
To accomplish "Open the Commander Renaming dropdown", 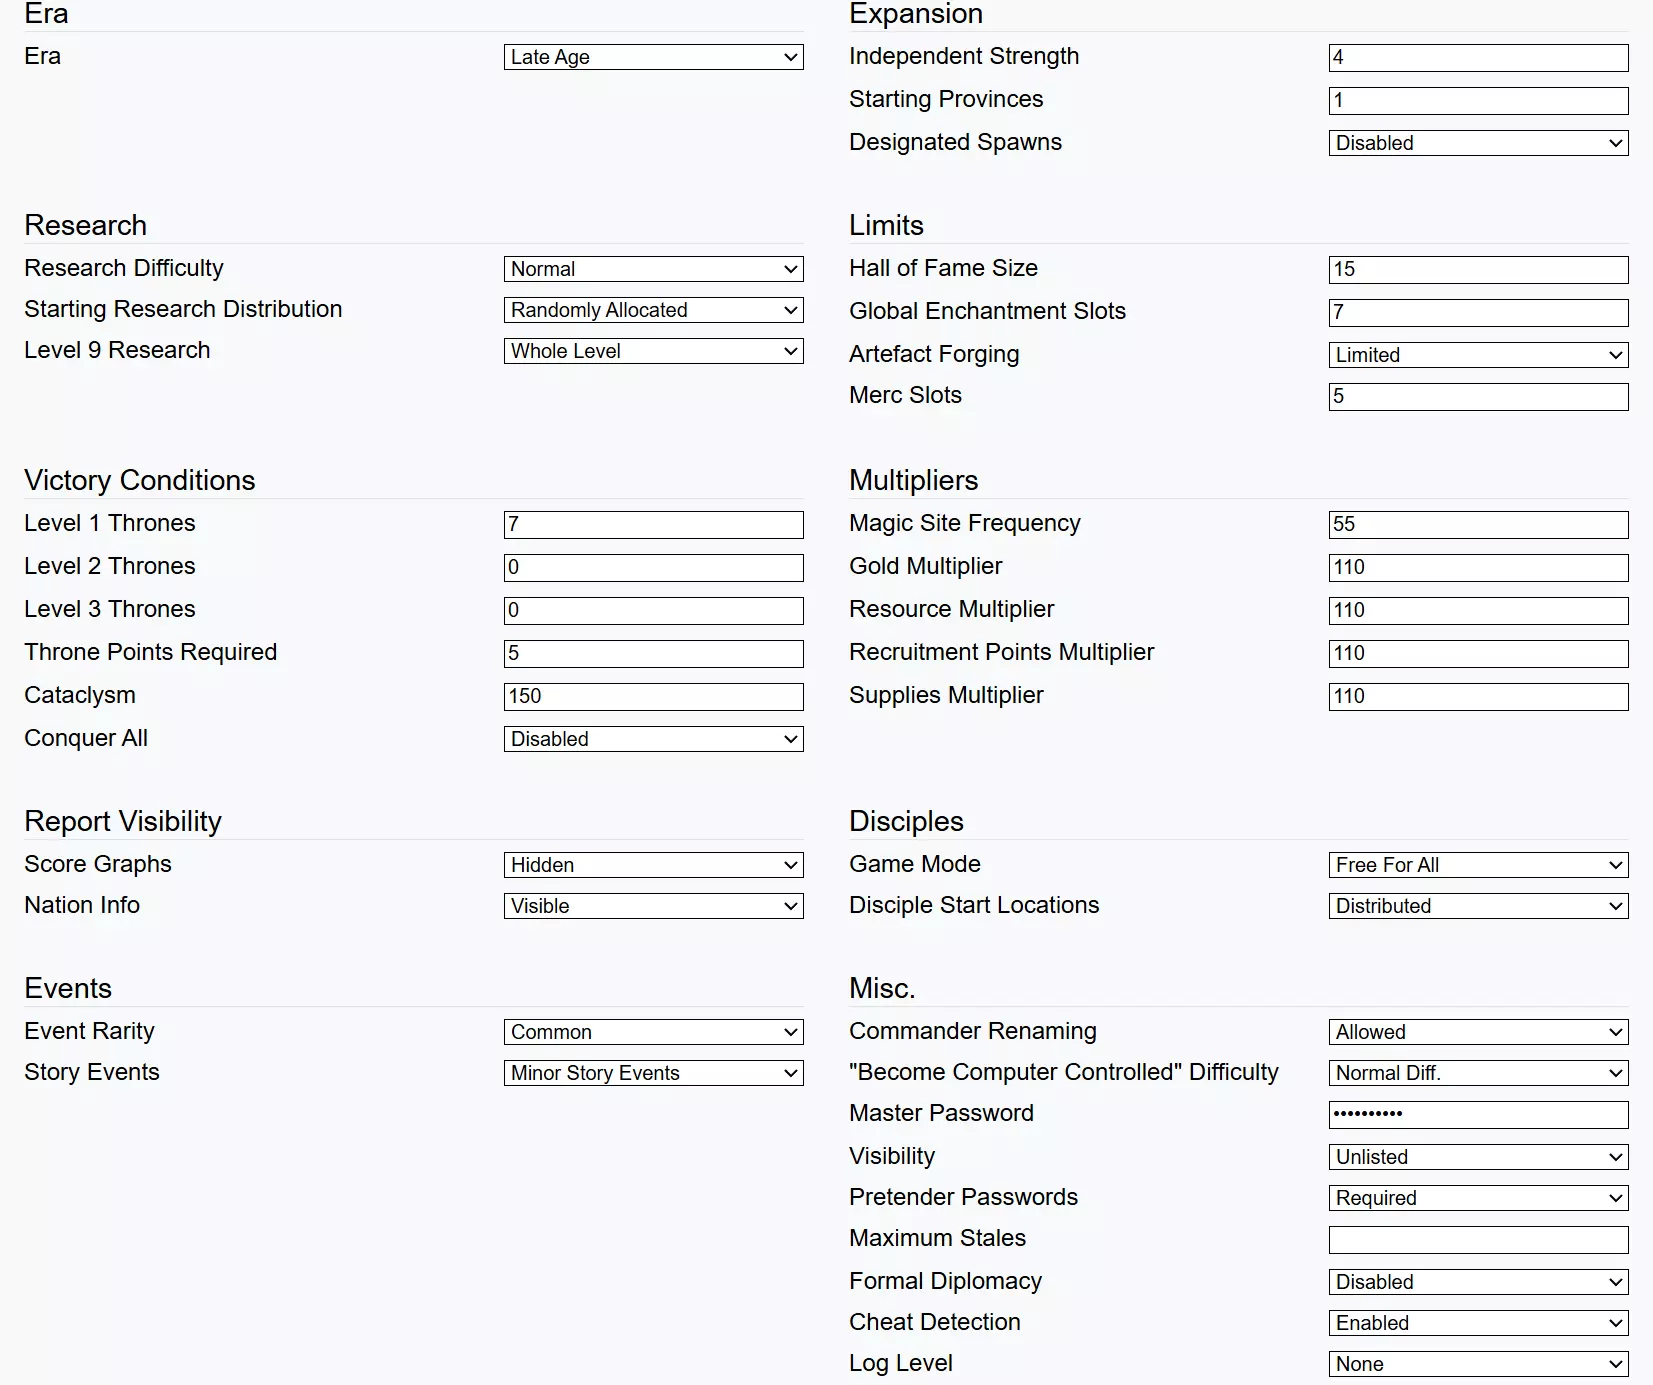I will [x=1478, y=1032].
